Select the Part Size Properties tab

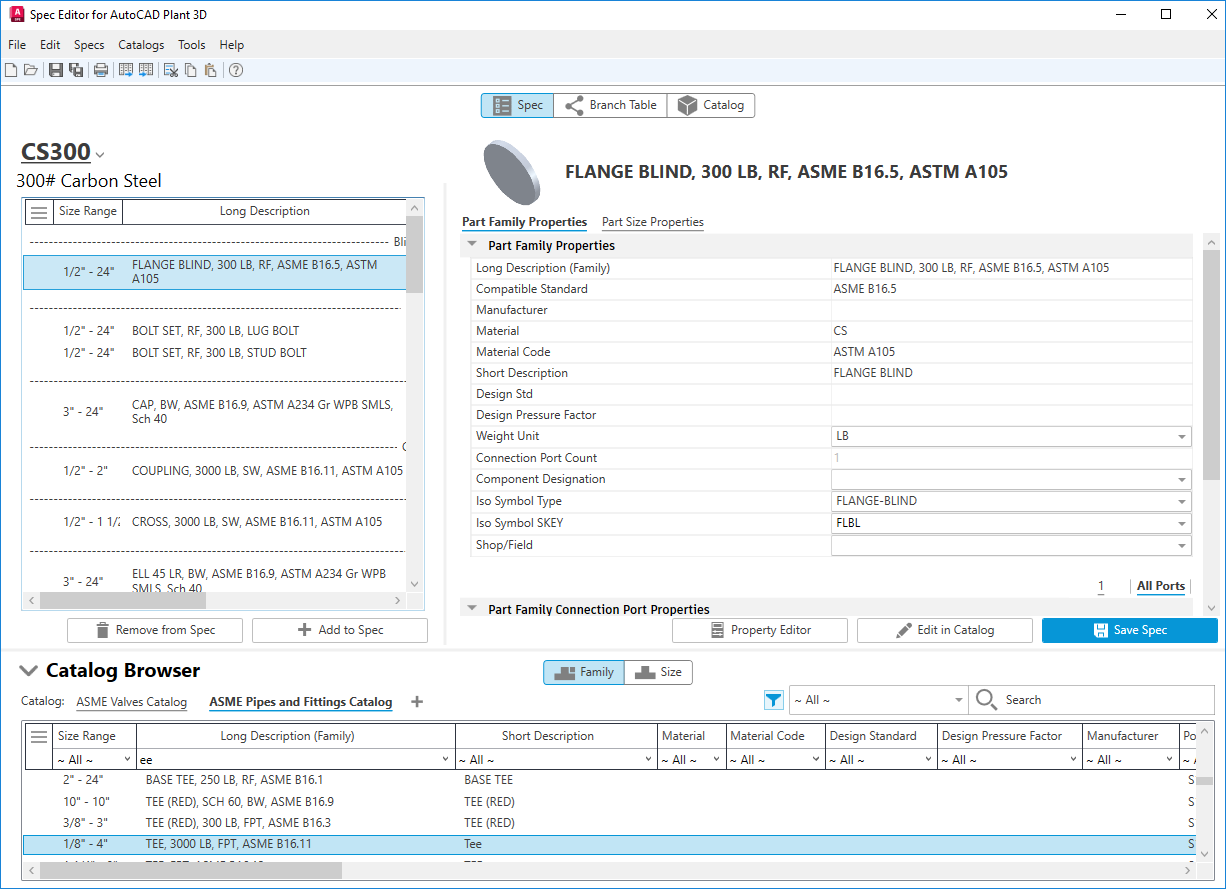653,222
